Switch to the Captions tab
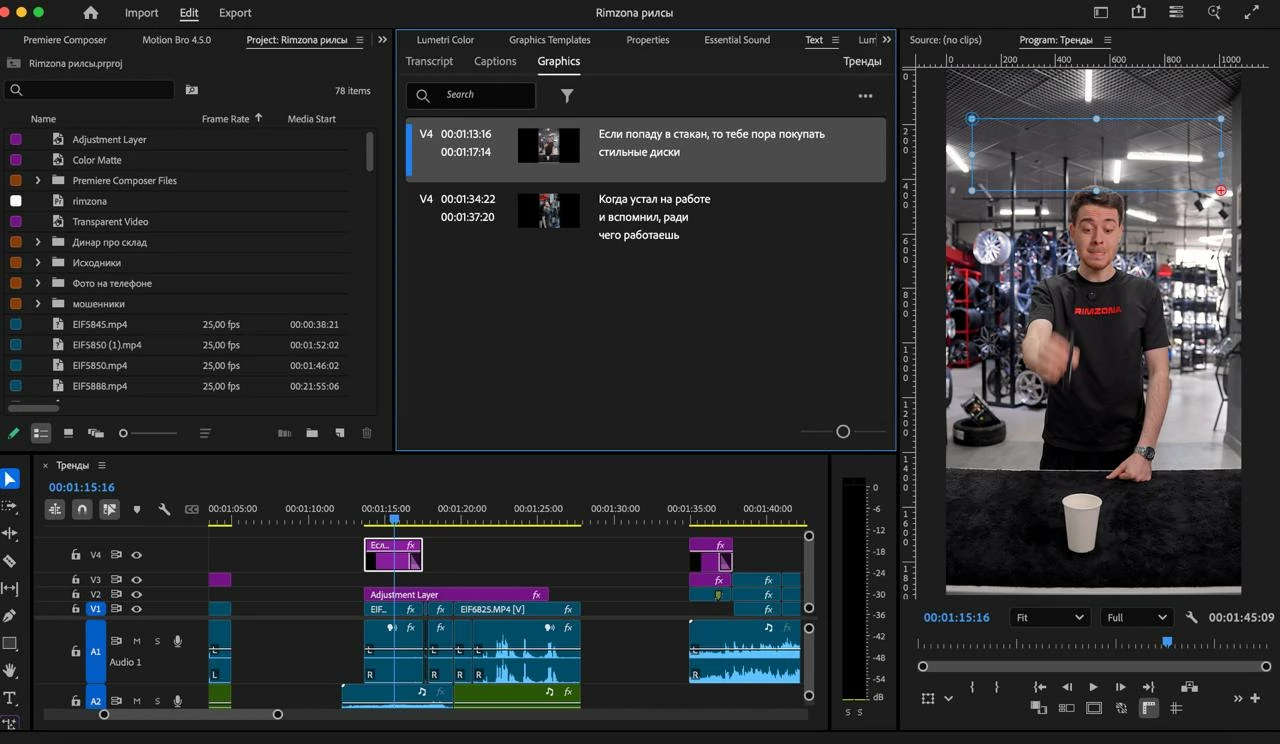The image size is (1280, 744). tap(495, 61)
